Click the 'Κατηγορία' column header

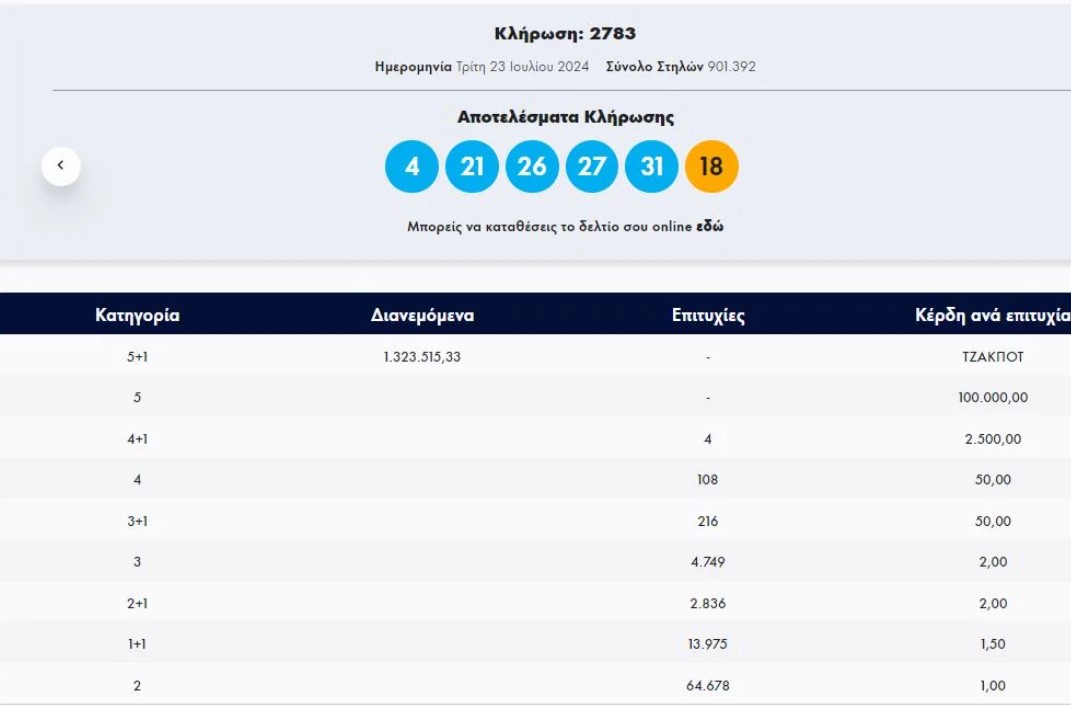click(x=137, y=315)
